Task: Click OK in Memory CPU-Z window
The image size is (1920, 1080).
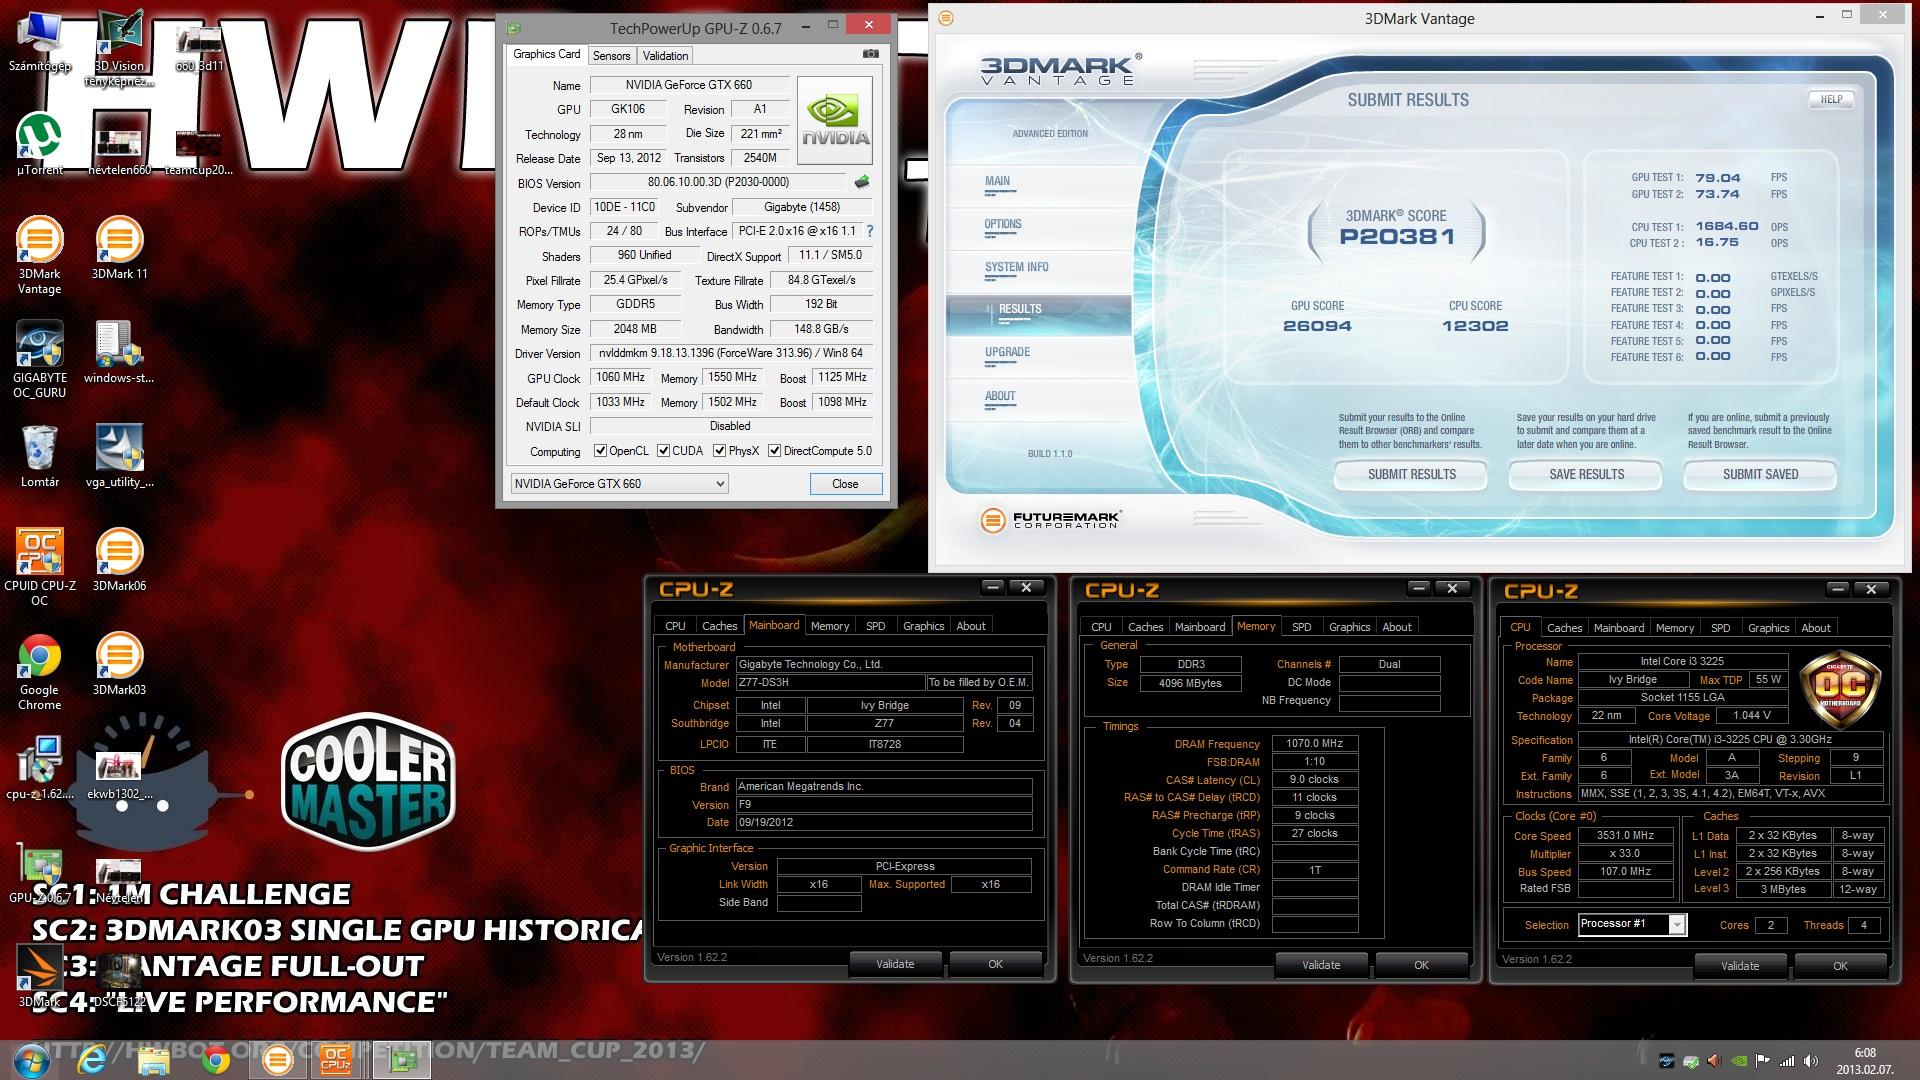Action: point(1421,965)
